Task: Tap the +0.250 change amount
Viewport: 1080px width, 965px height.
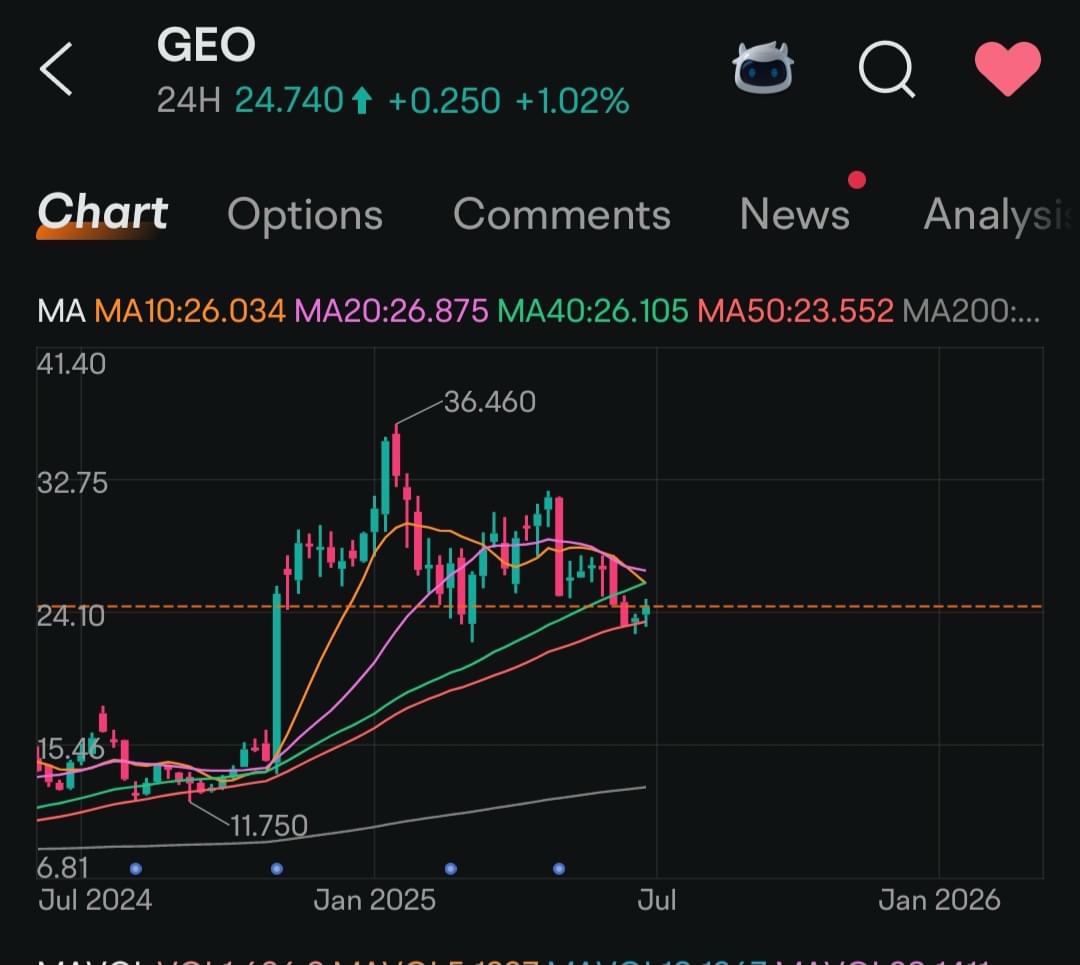Action: pyautogui.click(x=444, y=101)
